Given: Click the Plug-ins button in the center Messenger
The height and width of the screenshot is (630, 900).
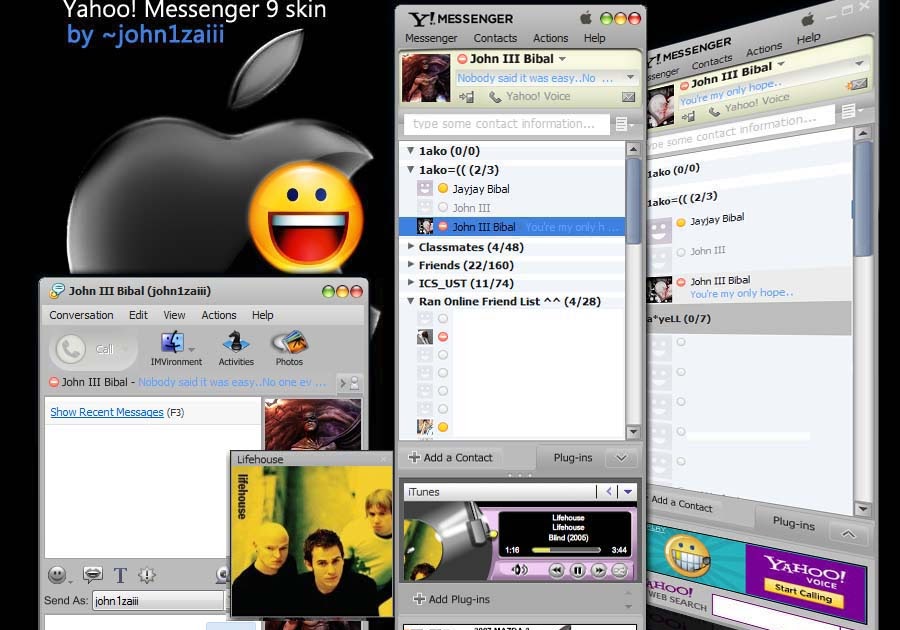Looking at the screenshot, I should (x=572, y=458).
